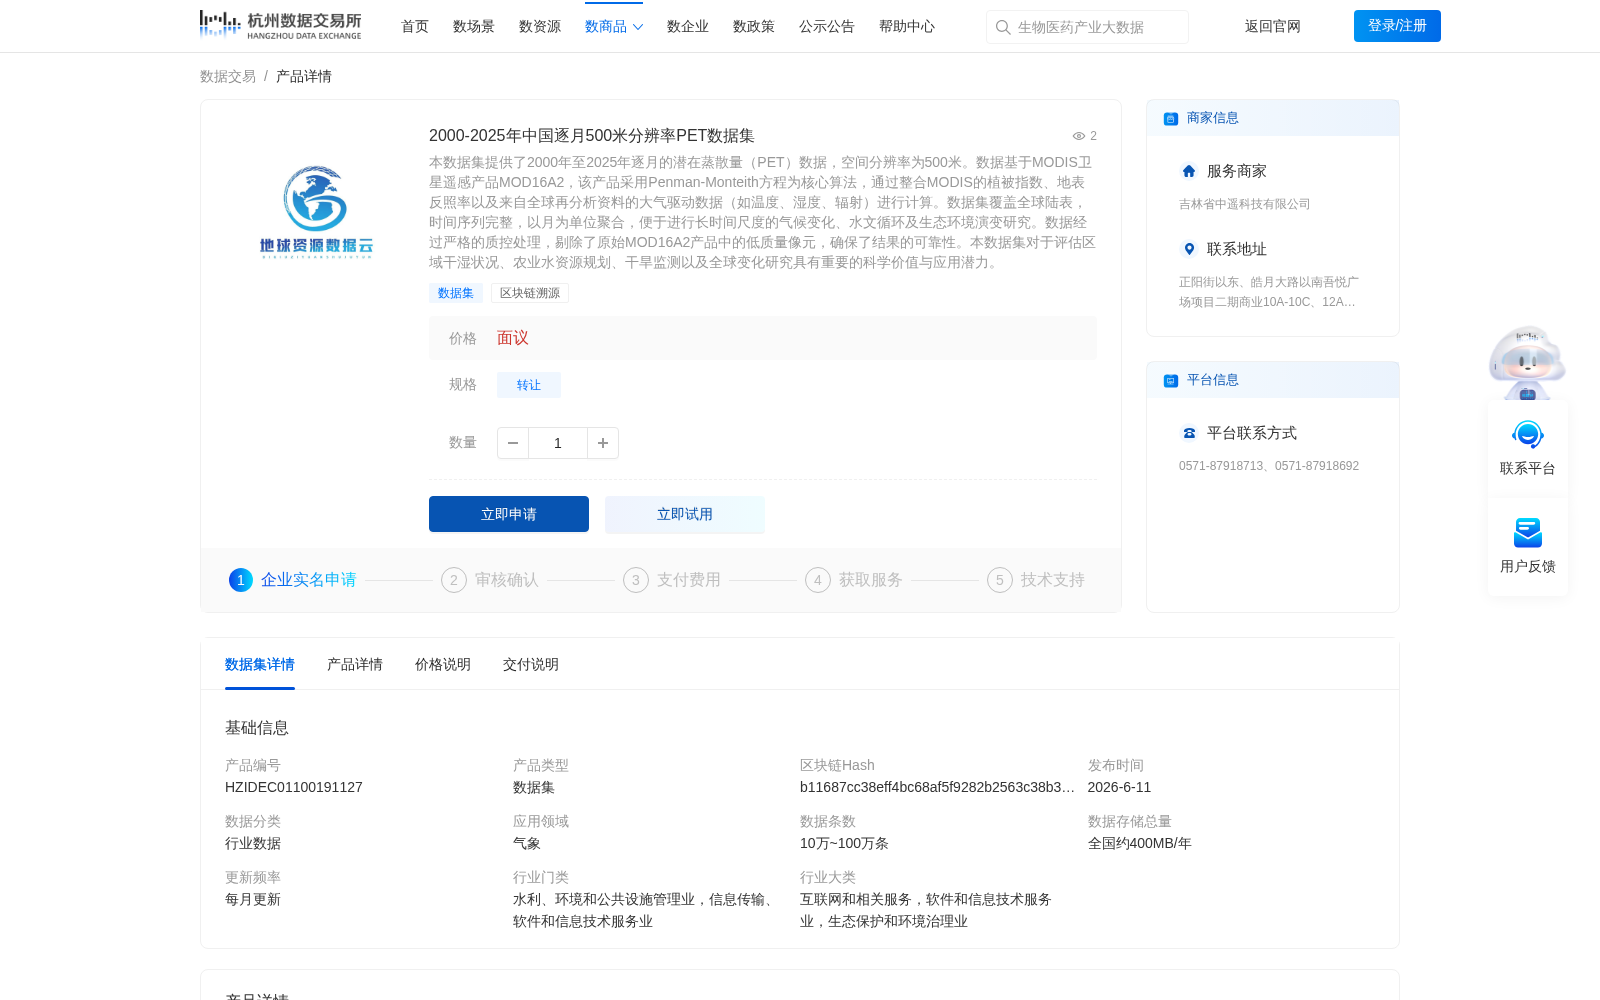Open 数企业 navigation item
1600x1000 pixels.
688,26
